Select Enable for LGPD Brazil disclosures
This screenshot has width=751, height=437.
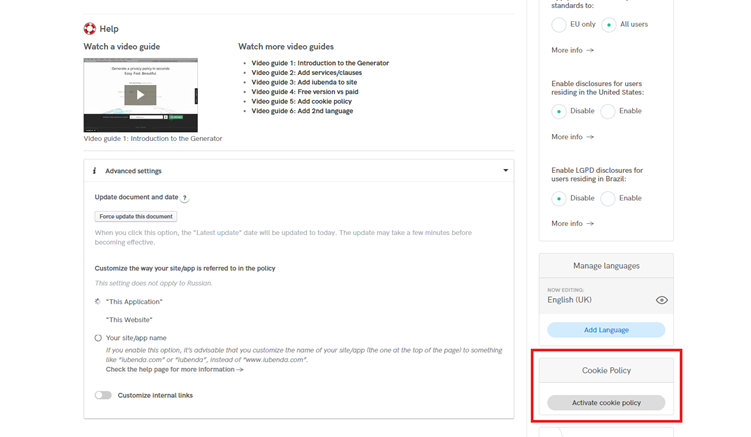pos(608,198)
